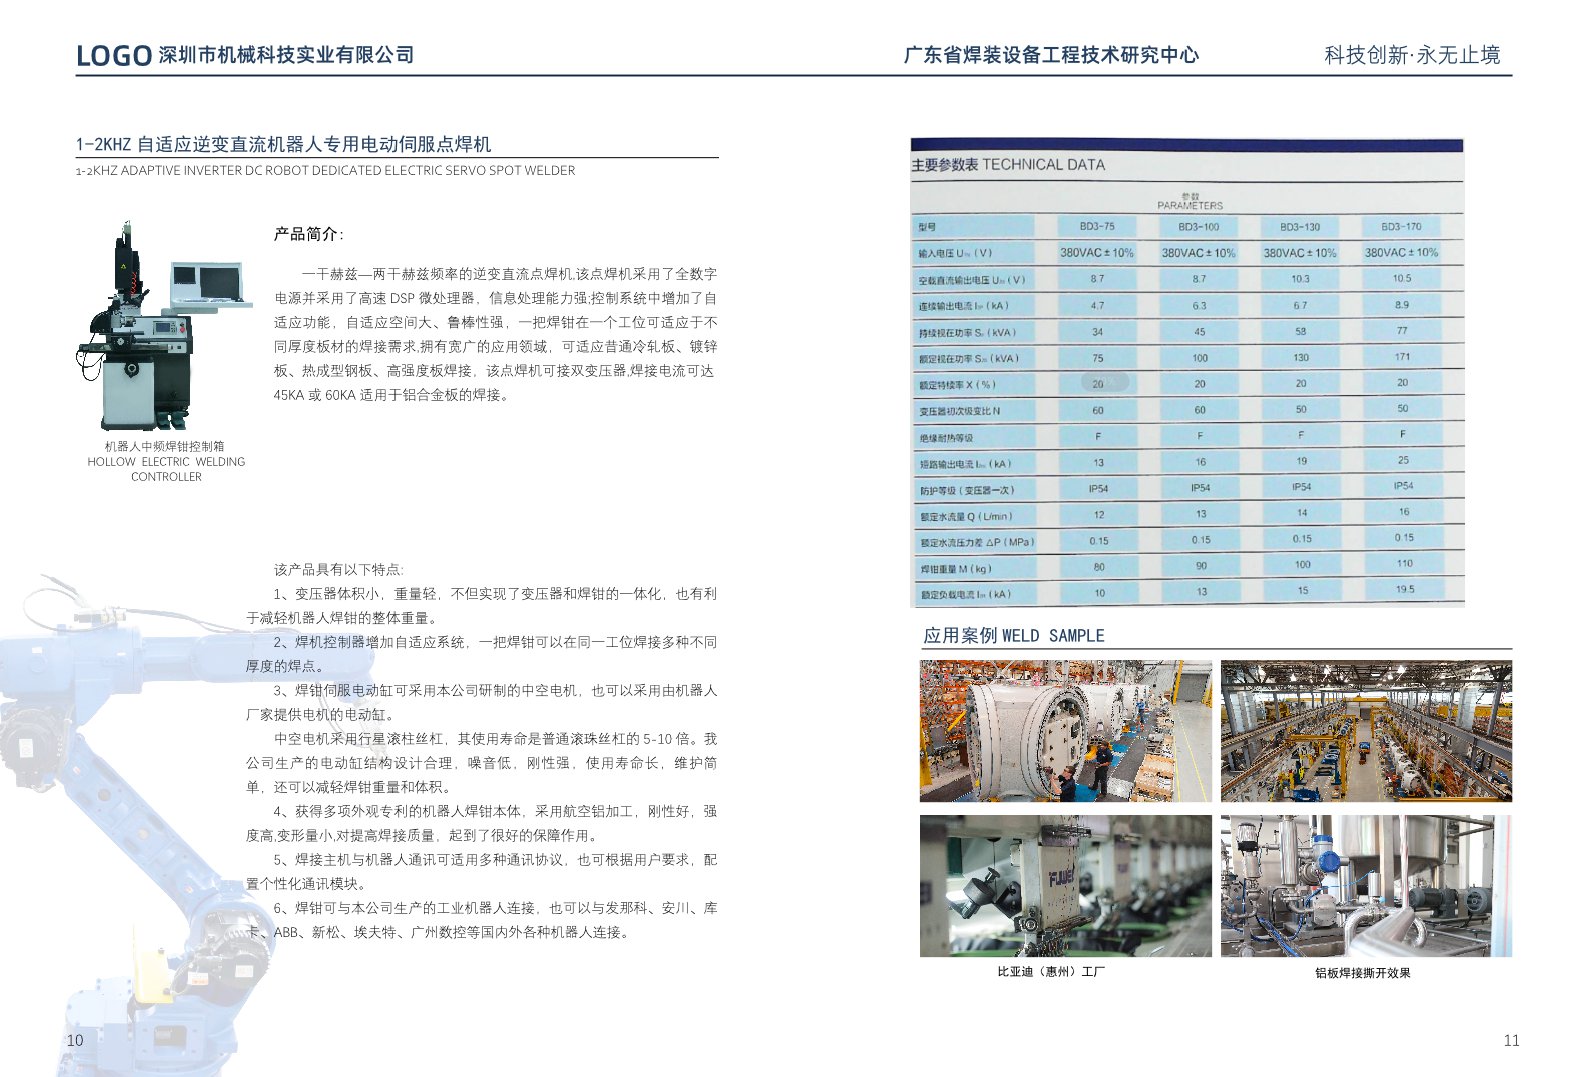This screenshot has height=1077, width=1588.
Task: Click the caption 铝板焊接撕开效果
Action: [1362, 973]
